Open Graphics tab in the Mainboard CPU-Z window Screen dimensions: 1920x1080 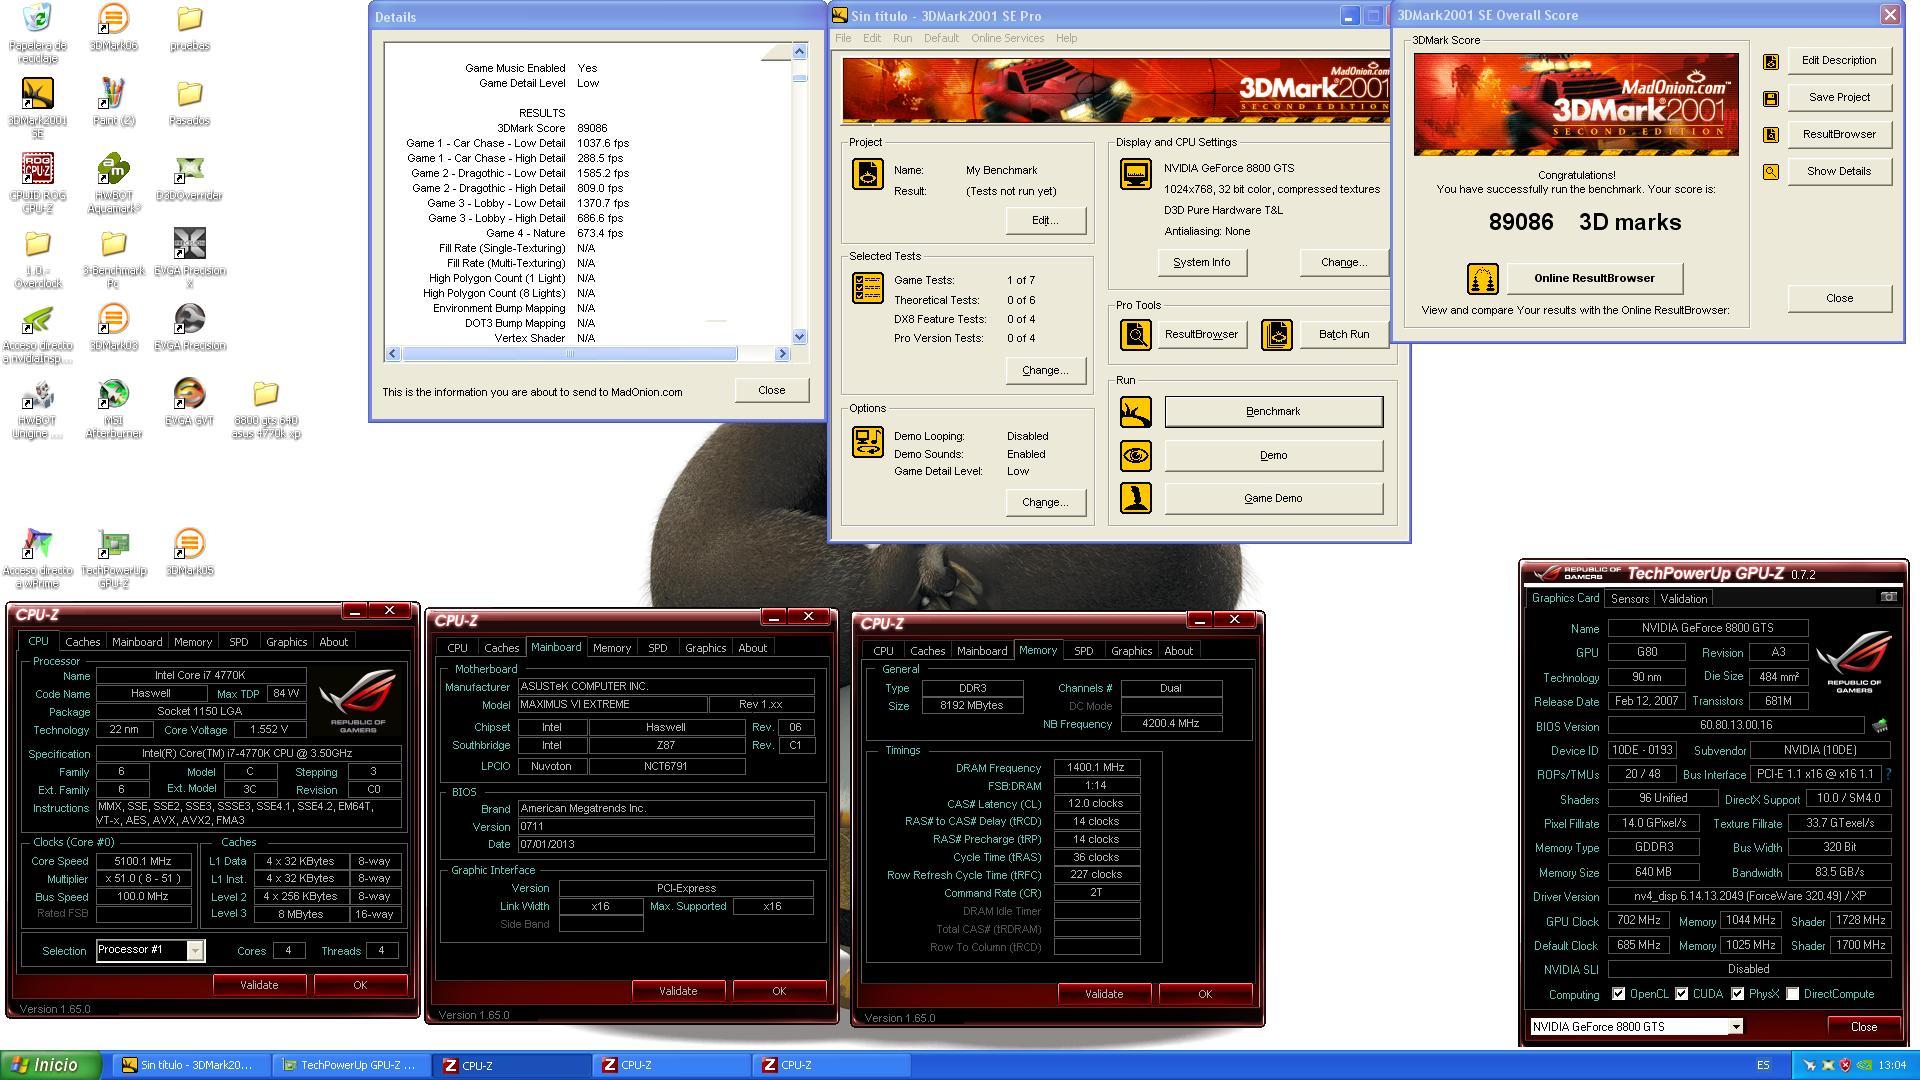click(x=705, y=648)
